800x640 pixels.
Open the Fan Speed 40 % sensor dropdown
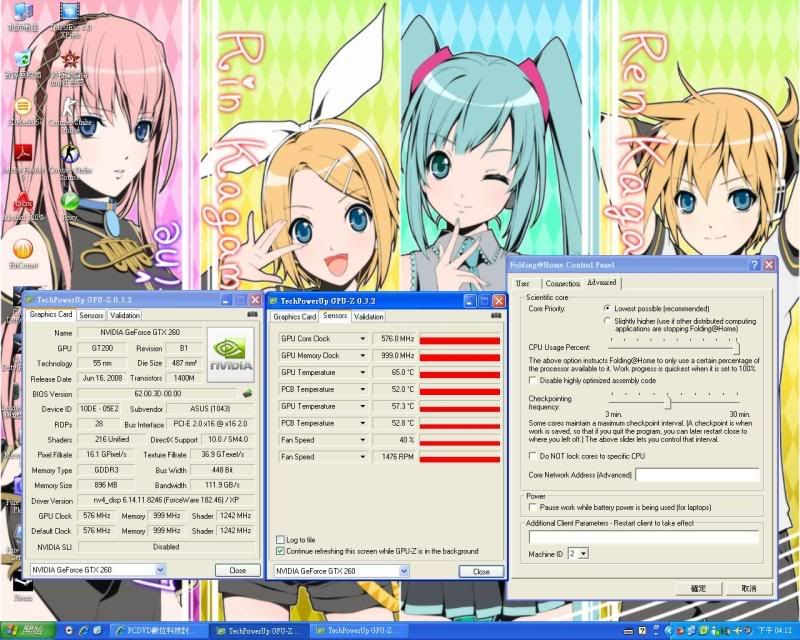362,440
